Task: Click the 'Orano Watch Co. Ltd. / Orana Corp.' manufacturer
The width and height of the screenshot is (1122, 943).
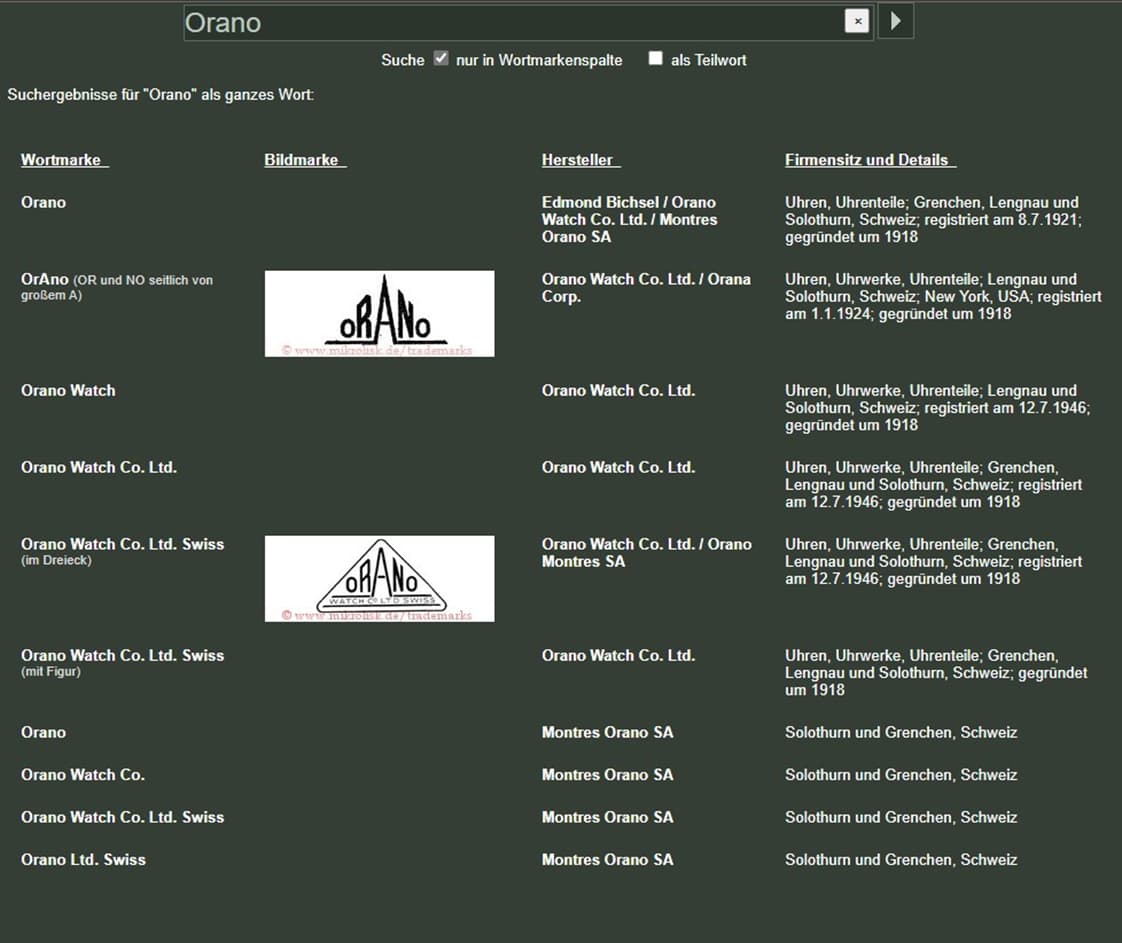Action: point(646,288)
